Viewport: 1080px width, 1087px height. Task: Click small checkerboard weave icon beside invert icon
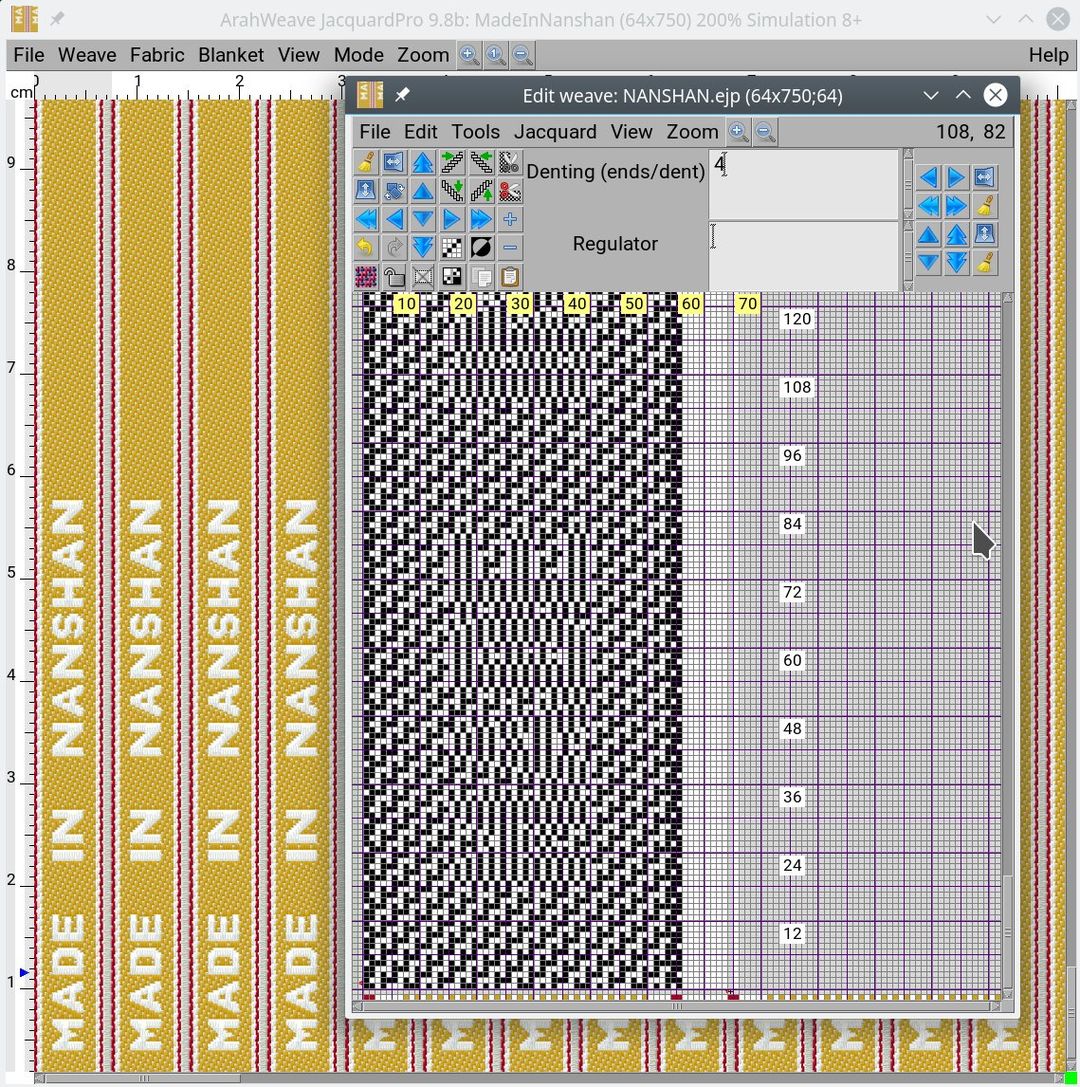(452, 247)
